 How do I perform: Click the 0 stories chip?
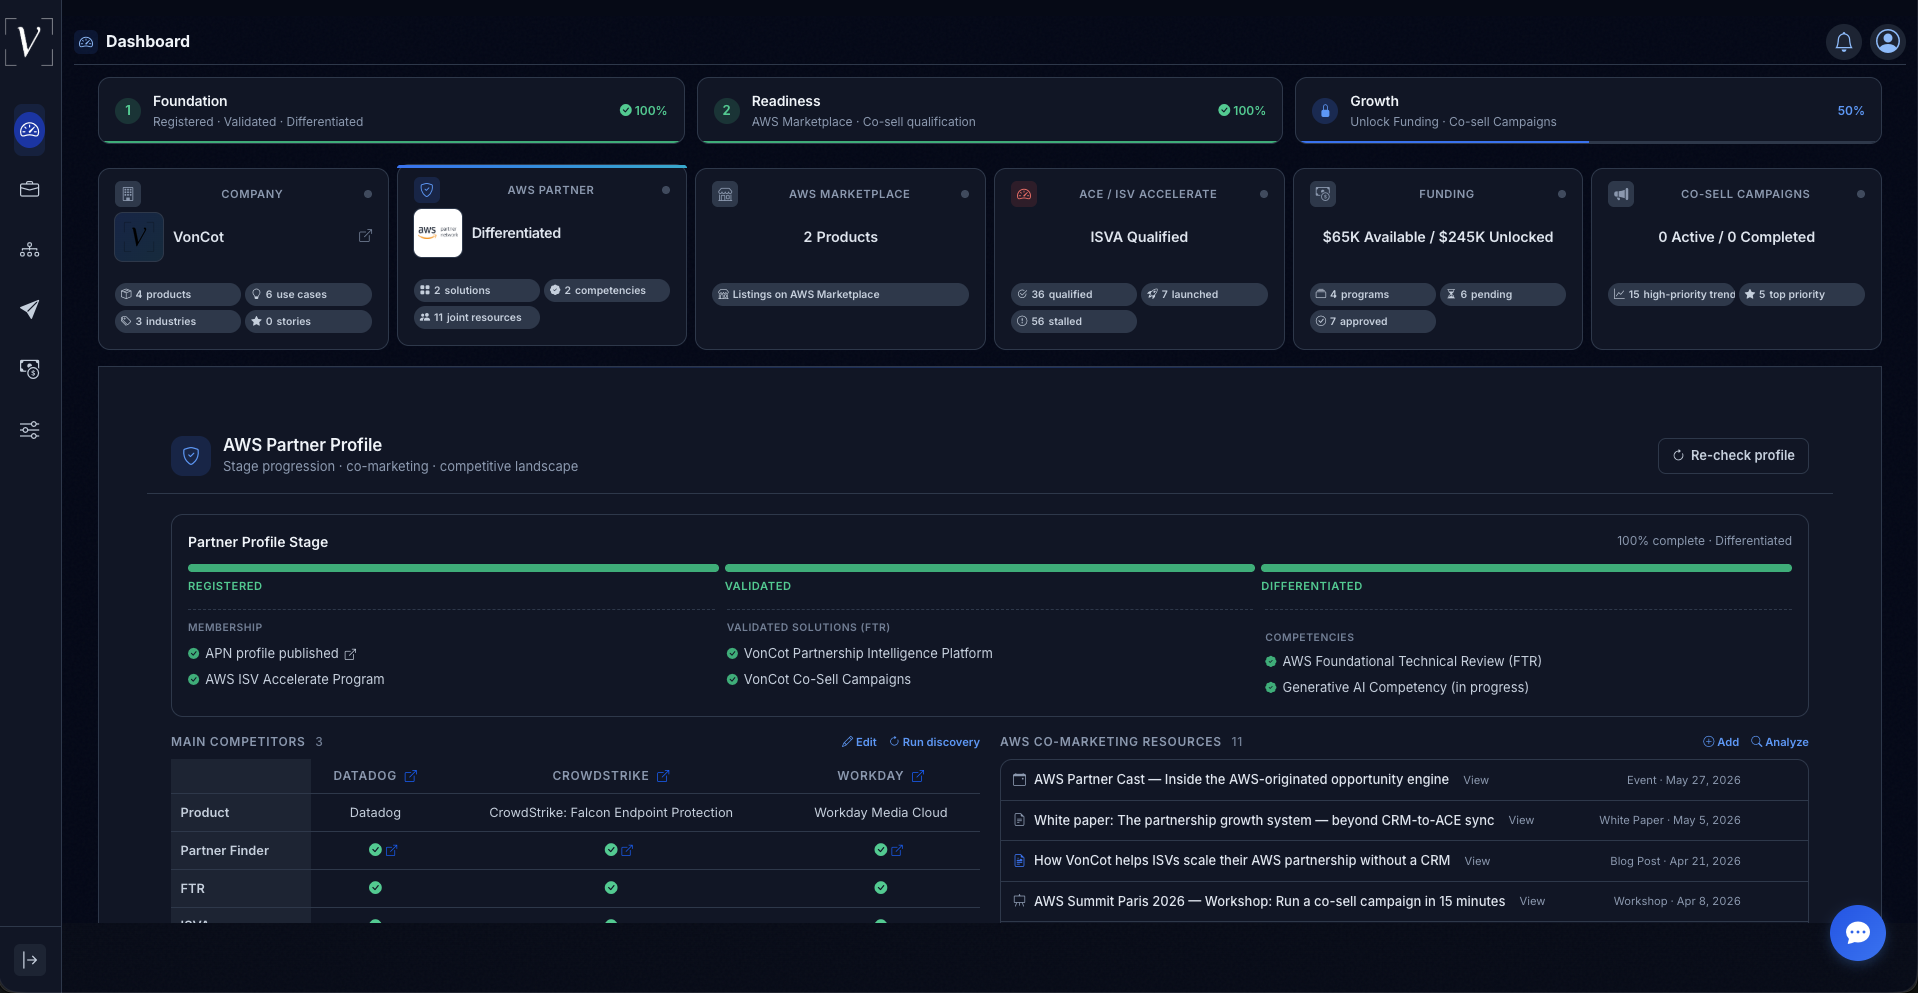(x=308, y=321)
